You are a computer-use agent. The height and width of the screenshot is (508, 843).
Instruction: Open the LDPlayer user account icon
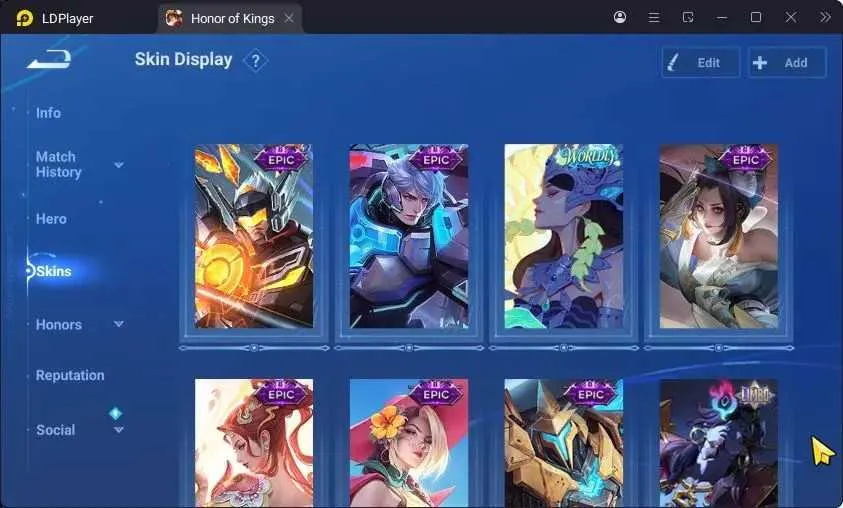point(620,17)
